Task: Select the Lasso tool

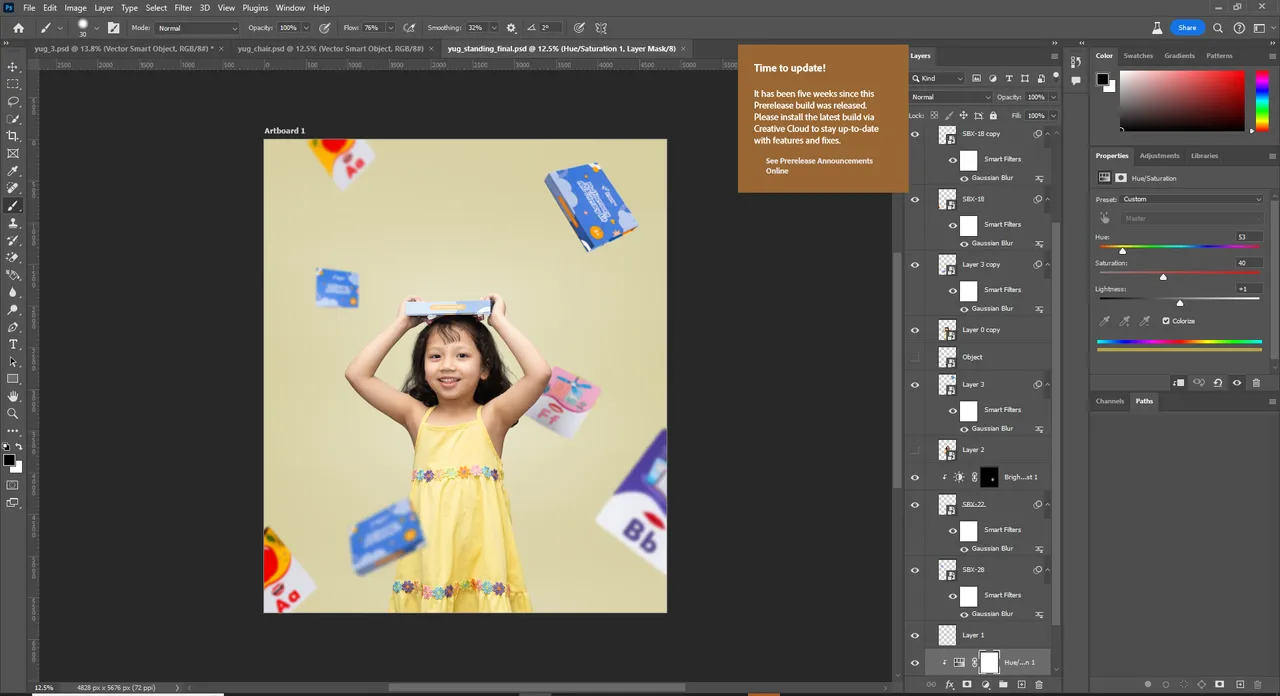Action: click(13, 101)
